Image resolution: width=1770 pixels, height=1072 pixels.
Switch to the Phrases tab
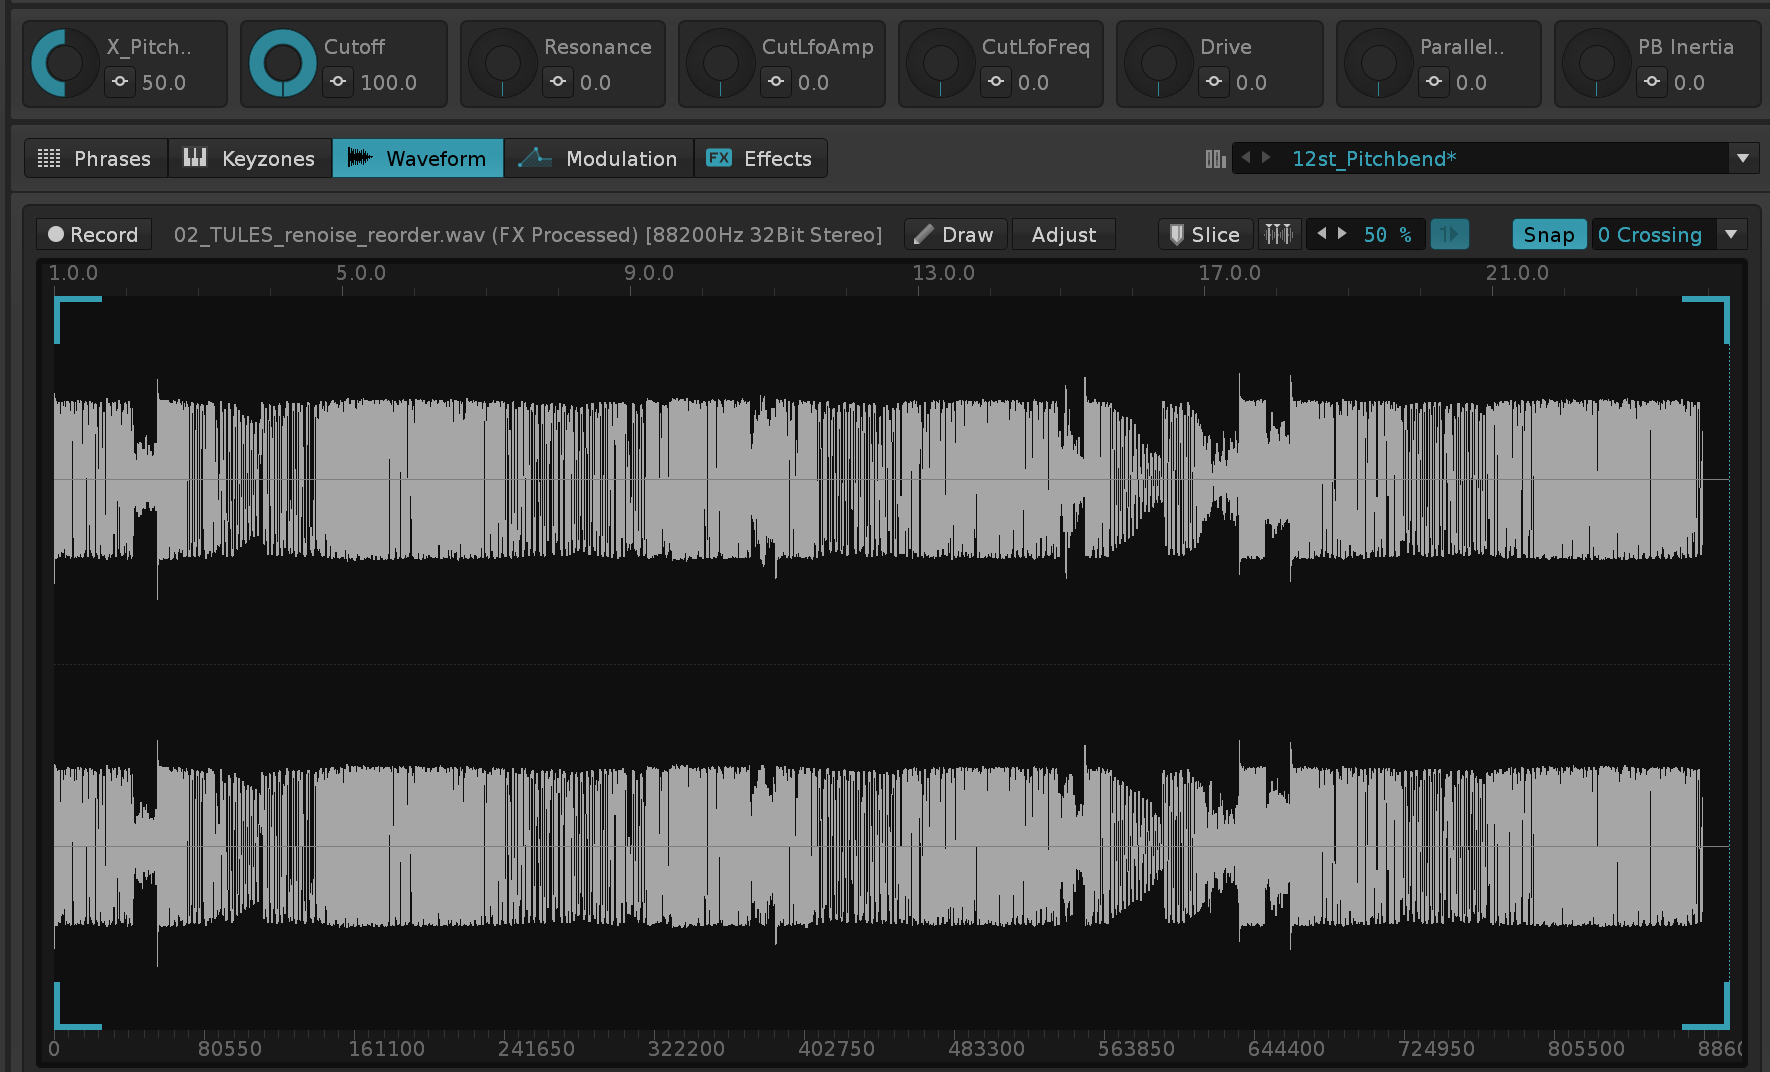(96, 158)
